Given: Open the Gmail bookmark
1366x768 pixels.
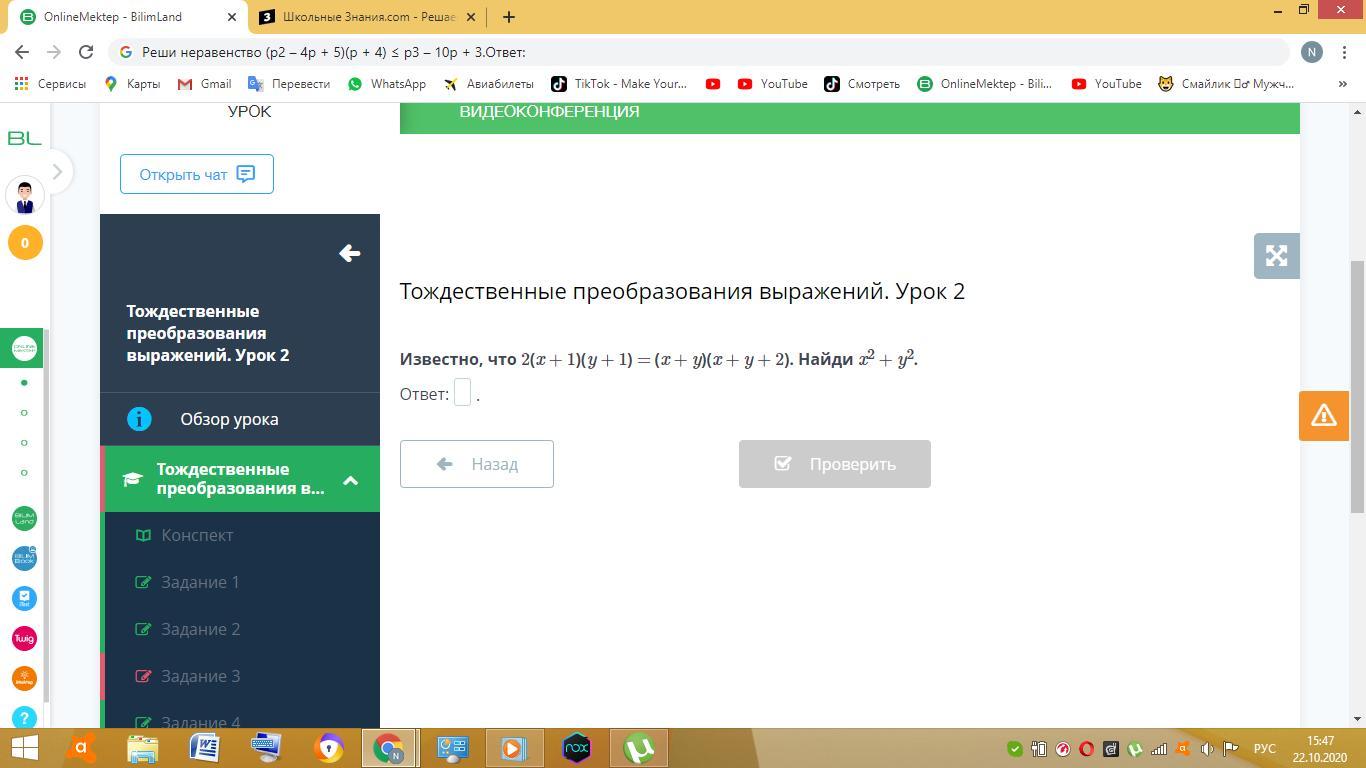Looking at the screenshot, I should (x=204, y=84).
